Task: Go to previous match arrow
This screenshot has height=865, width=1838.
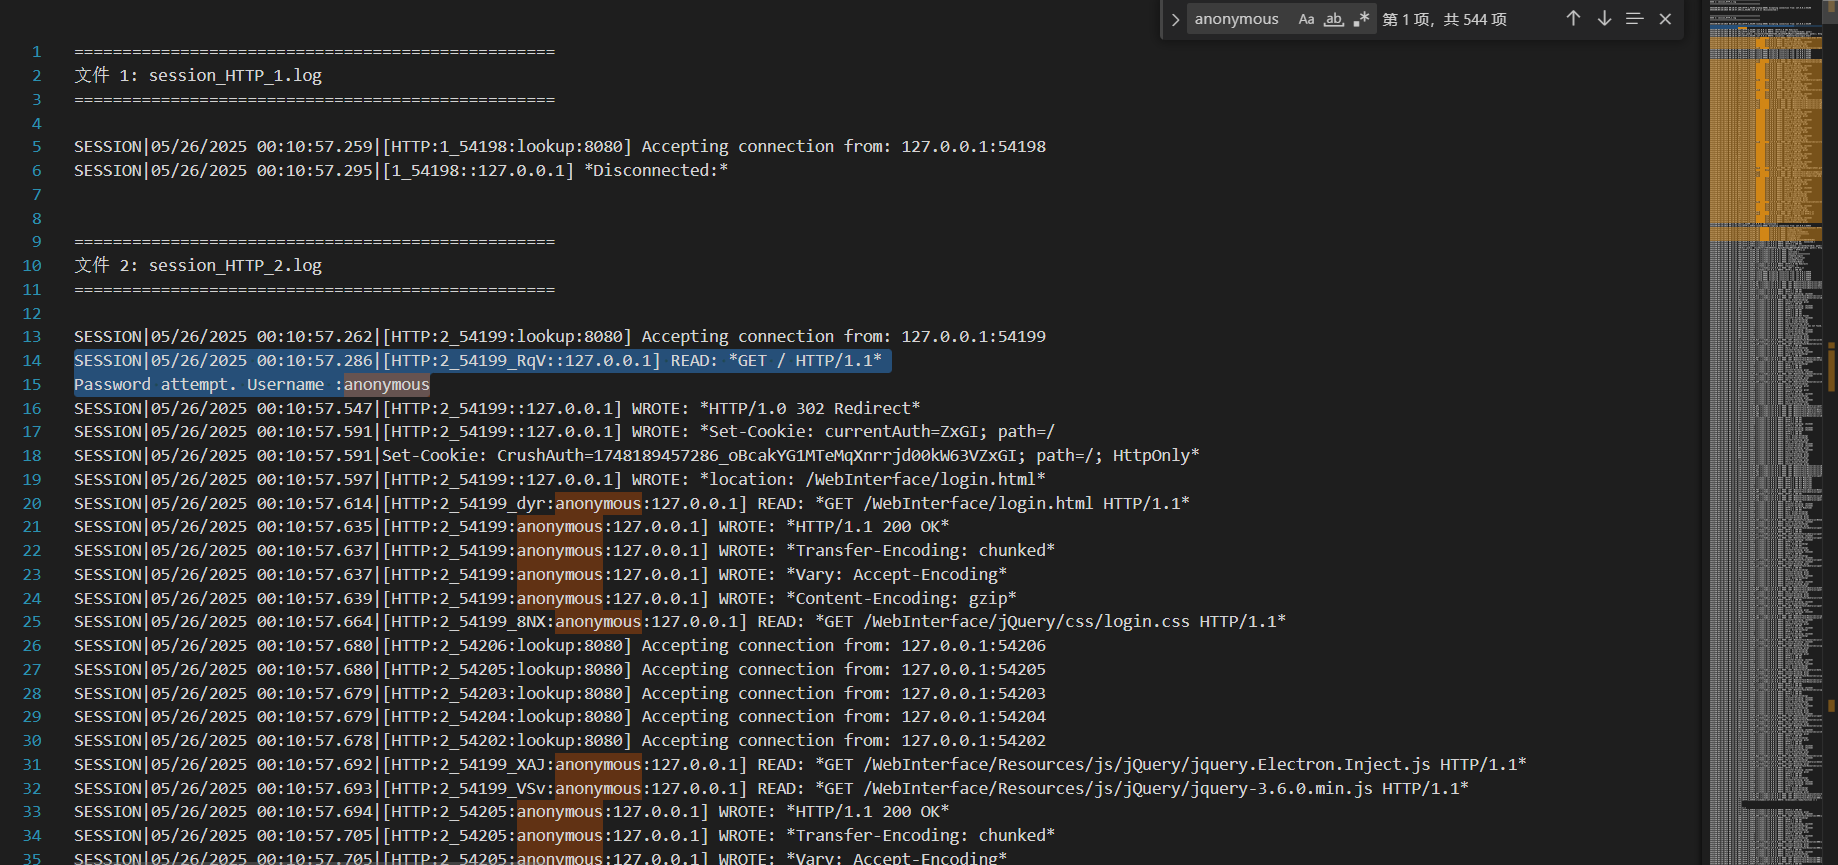Action: [1573, 19]
